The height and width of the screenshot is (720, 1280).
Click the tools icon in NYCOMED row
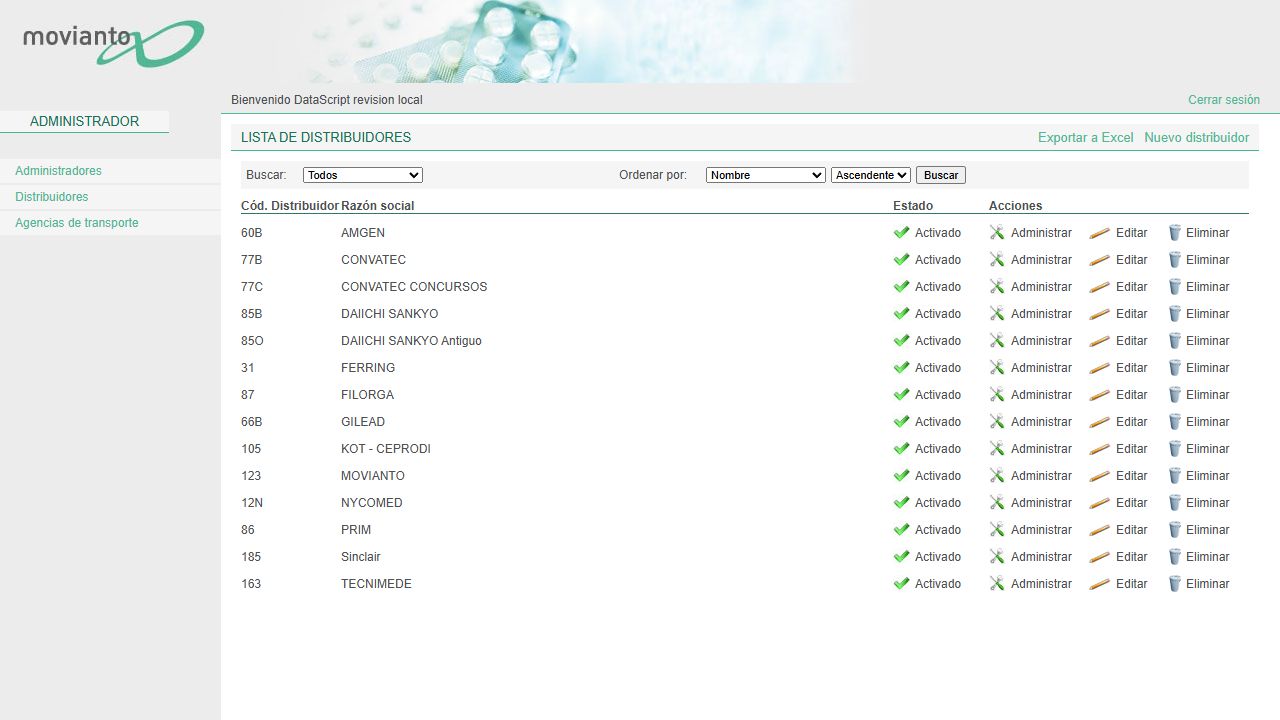(996, 503)
